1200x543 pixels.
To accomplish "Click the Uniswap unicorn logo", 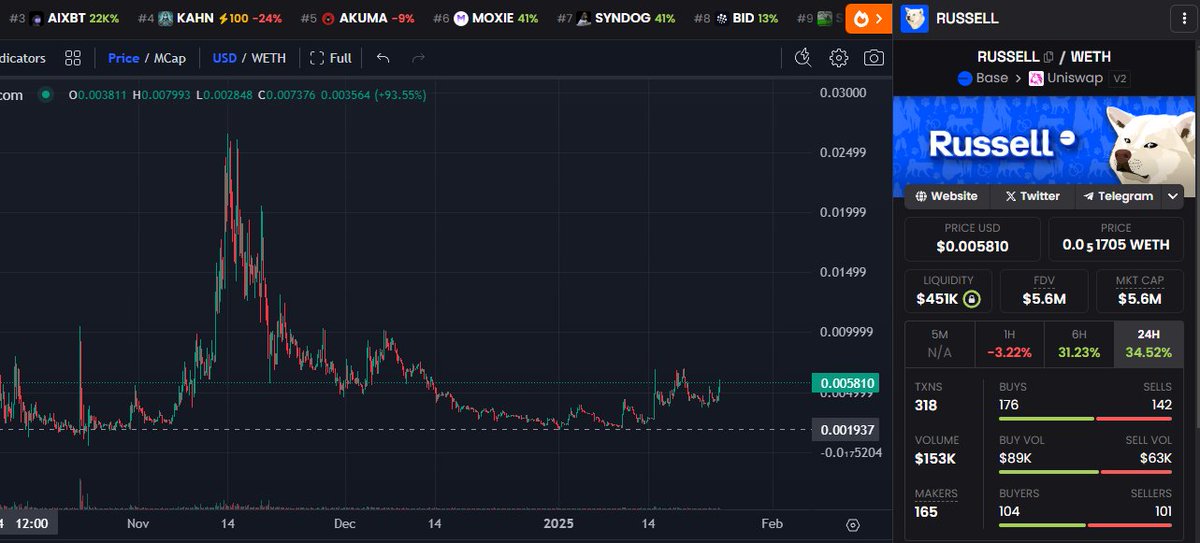I will coord(1037,78).
